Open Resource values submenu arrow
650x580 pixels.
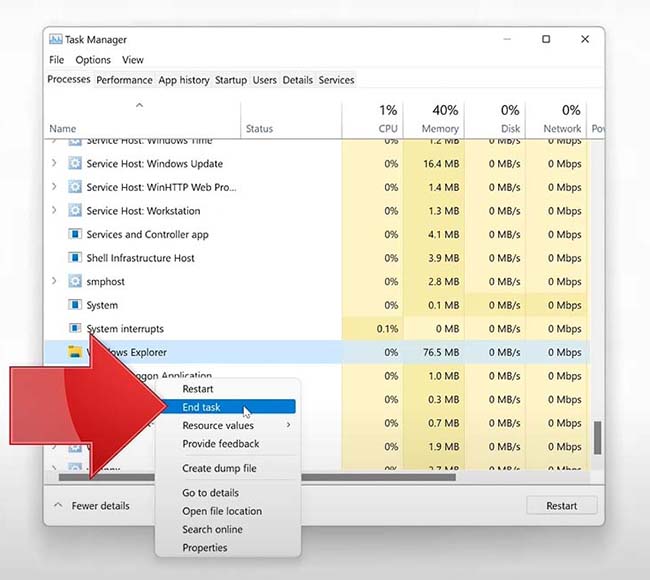pyautogui.click(x=288, y=425)
